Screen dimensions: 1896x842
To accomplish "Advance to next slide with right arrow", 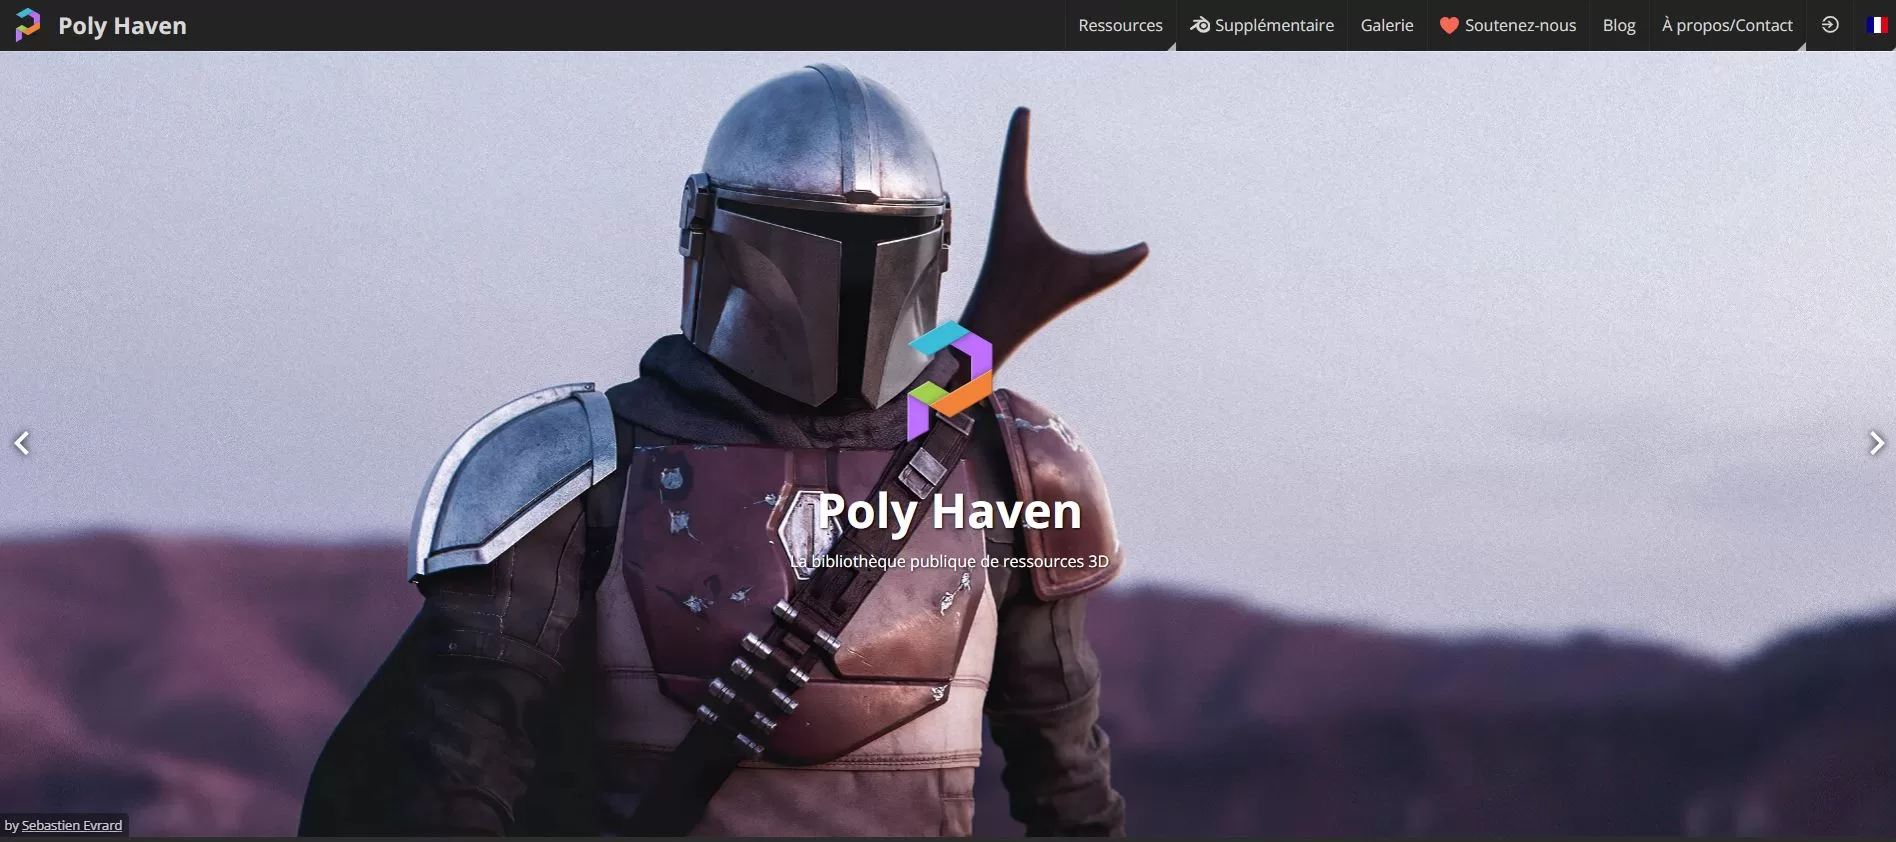I will coord(1876,443).
